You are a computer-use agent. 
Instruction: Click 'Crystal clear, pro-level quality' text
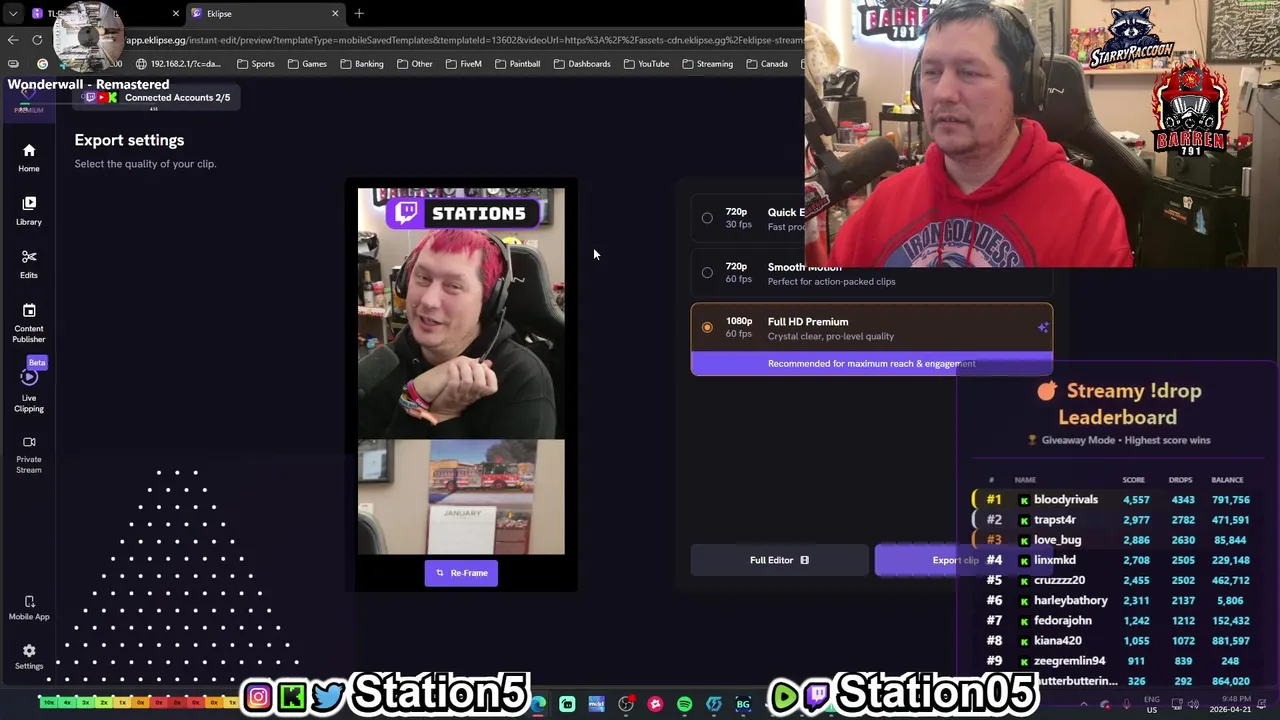831,337
